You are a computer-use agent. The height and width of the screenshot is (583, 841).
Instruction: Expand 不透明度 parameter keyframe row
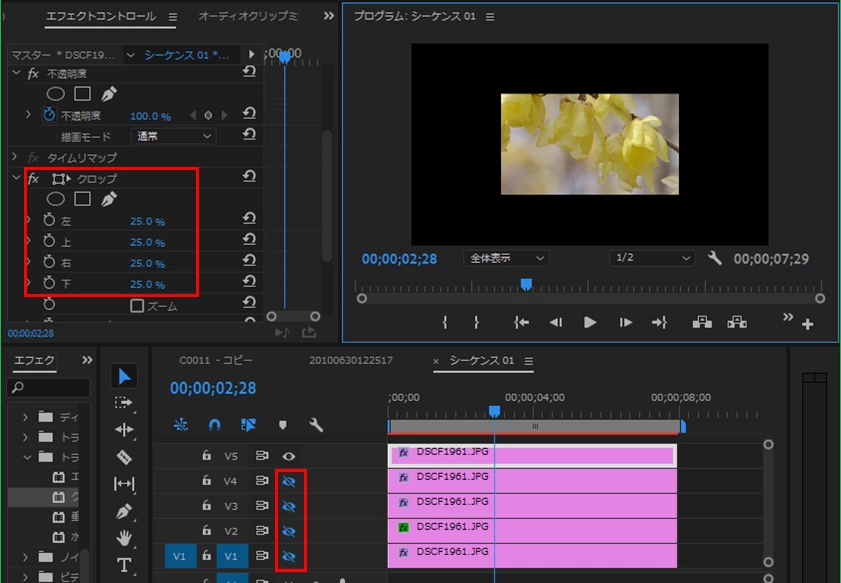point(28,114)
